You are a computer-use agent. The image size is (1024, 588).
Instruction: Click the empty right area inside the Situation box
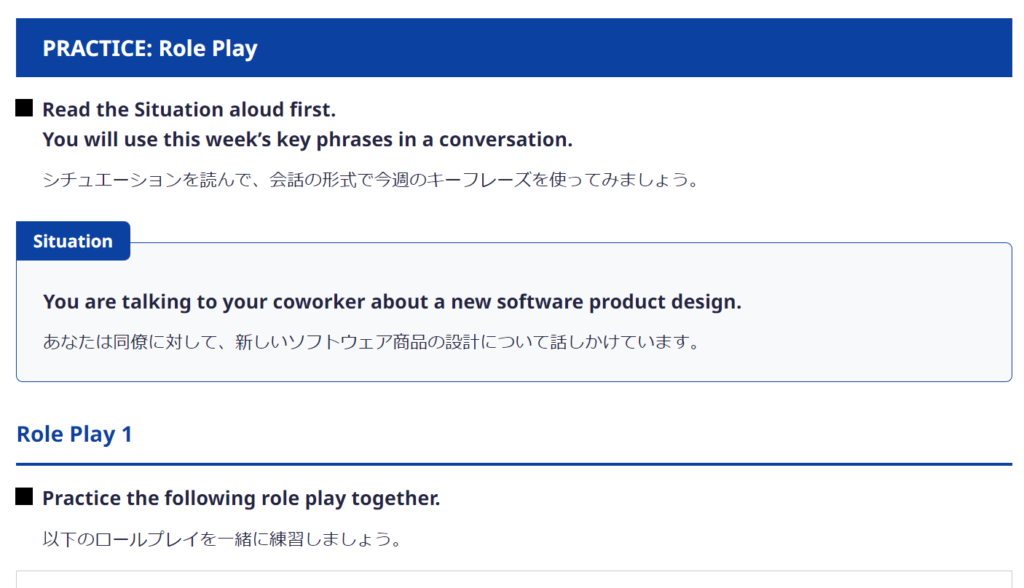click(880, 320)
